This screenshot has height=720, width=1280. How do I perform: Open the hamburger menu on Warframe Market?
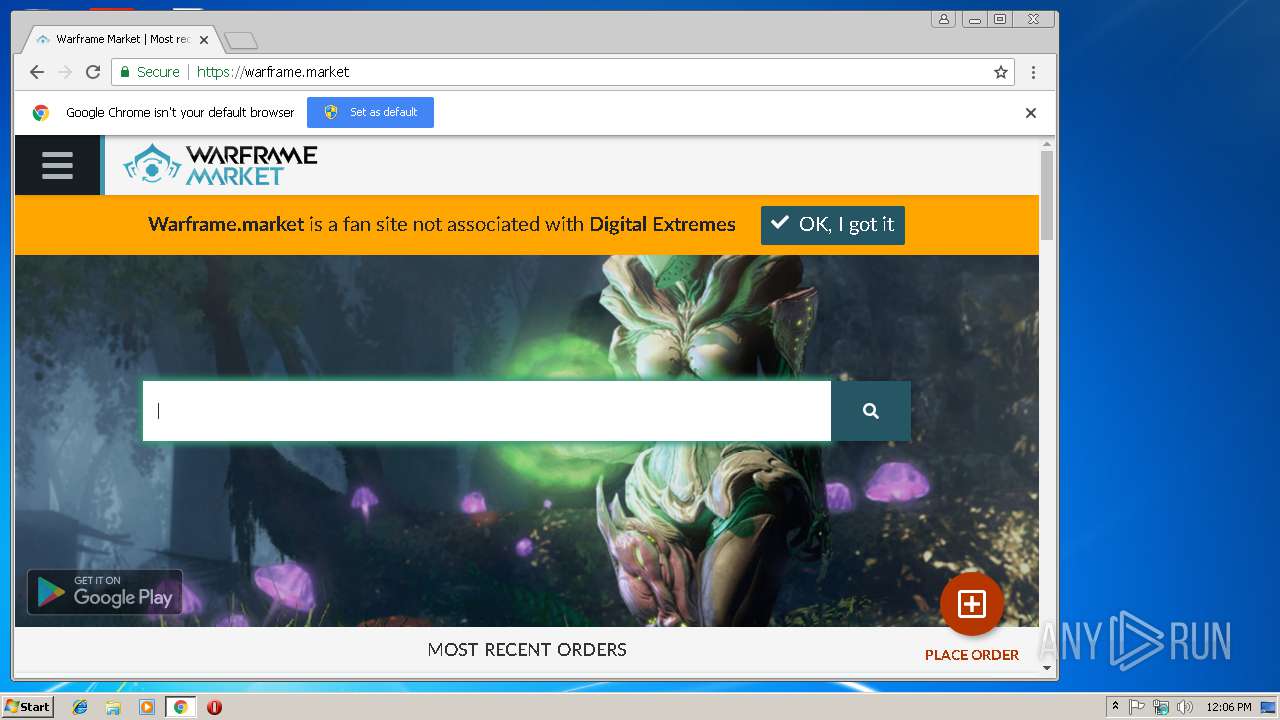point(57,165)
